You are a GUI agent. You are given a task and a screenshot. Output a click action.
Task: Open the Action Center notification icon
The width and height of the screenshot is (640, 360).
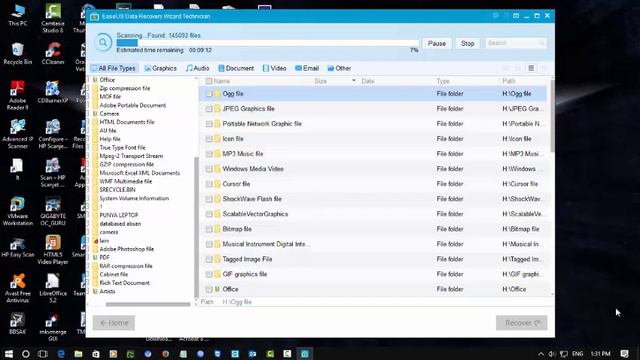tap(624, 353)
